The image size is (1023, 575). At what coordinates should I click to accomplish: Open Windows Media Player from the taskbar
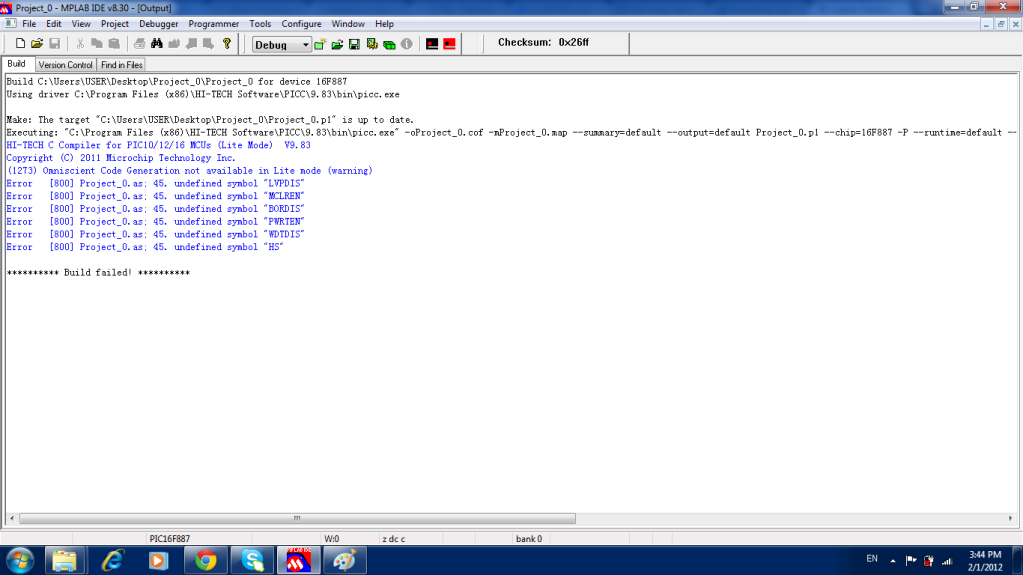pyautogui.click(x=159, y=561)
